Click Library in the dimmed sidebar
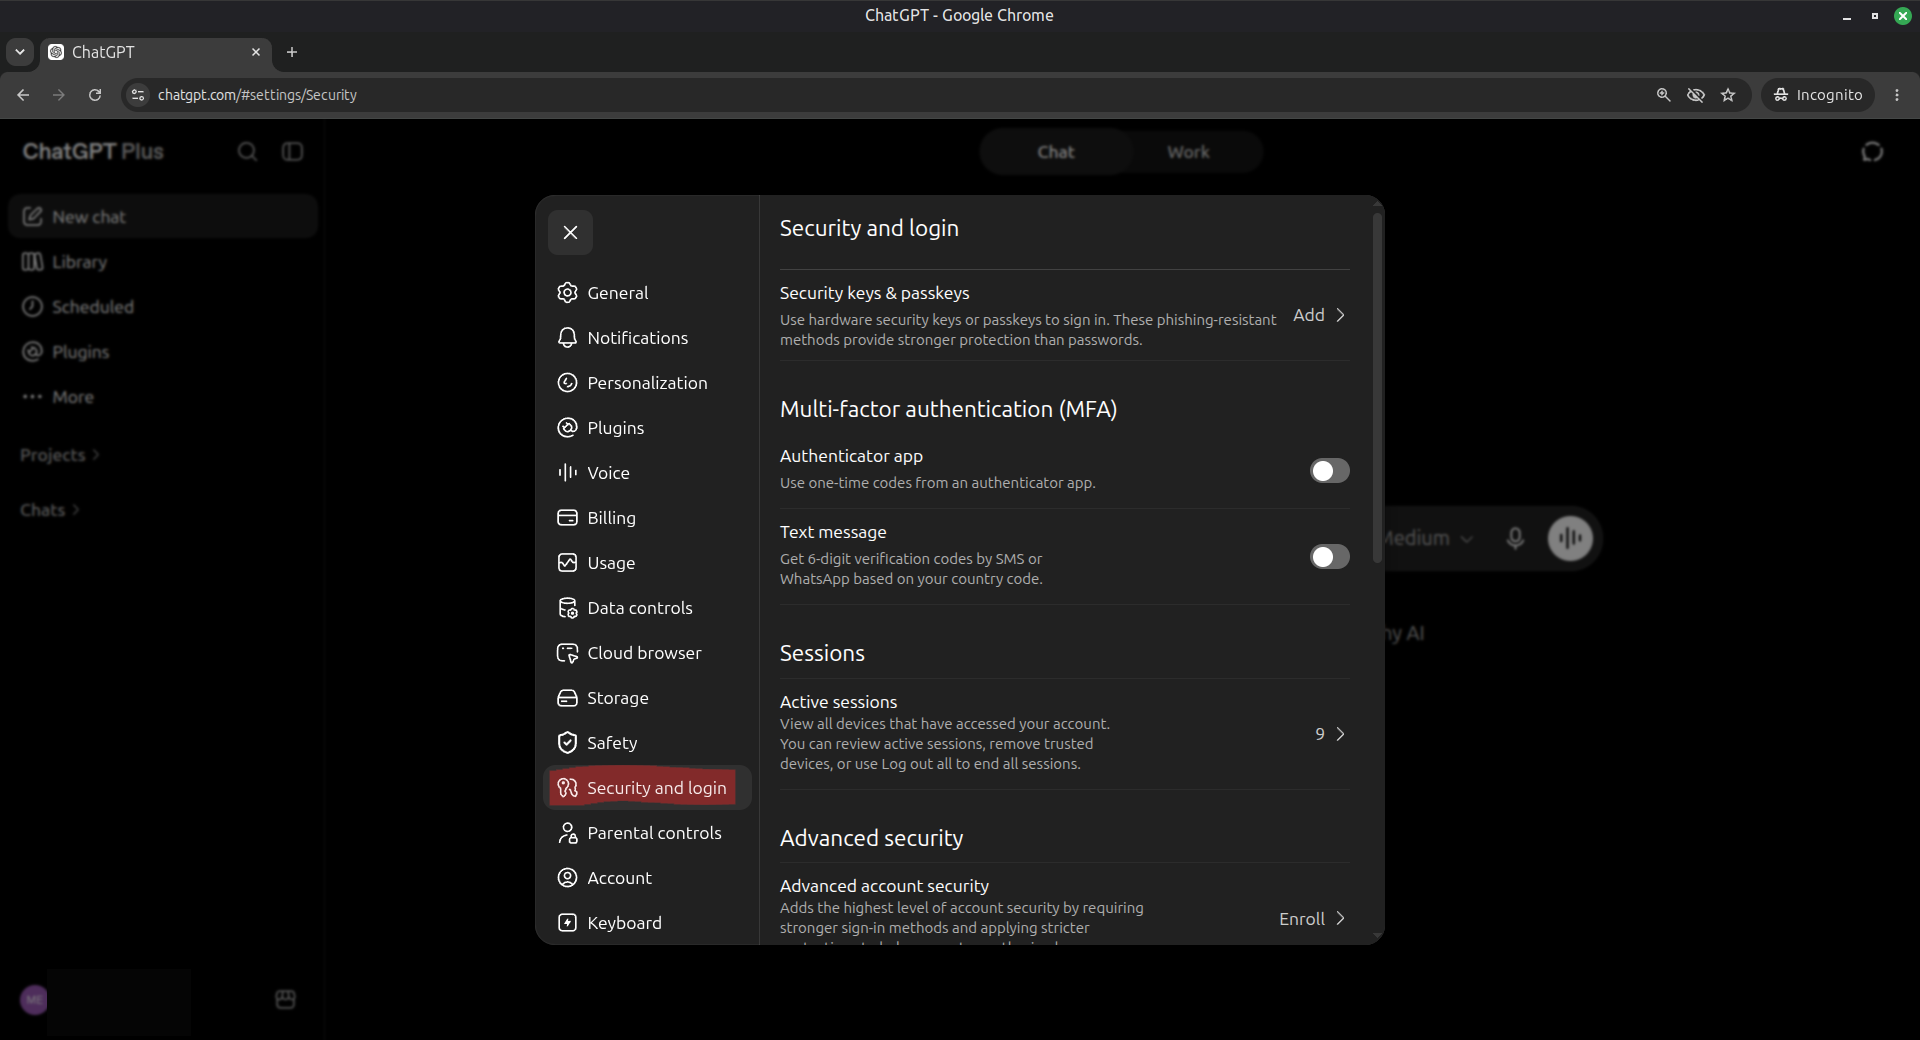Image resolution: width=1920 pixels, height=1040 pixels. click(x=163, y=262)
